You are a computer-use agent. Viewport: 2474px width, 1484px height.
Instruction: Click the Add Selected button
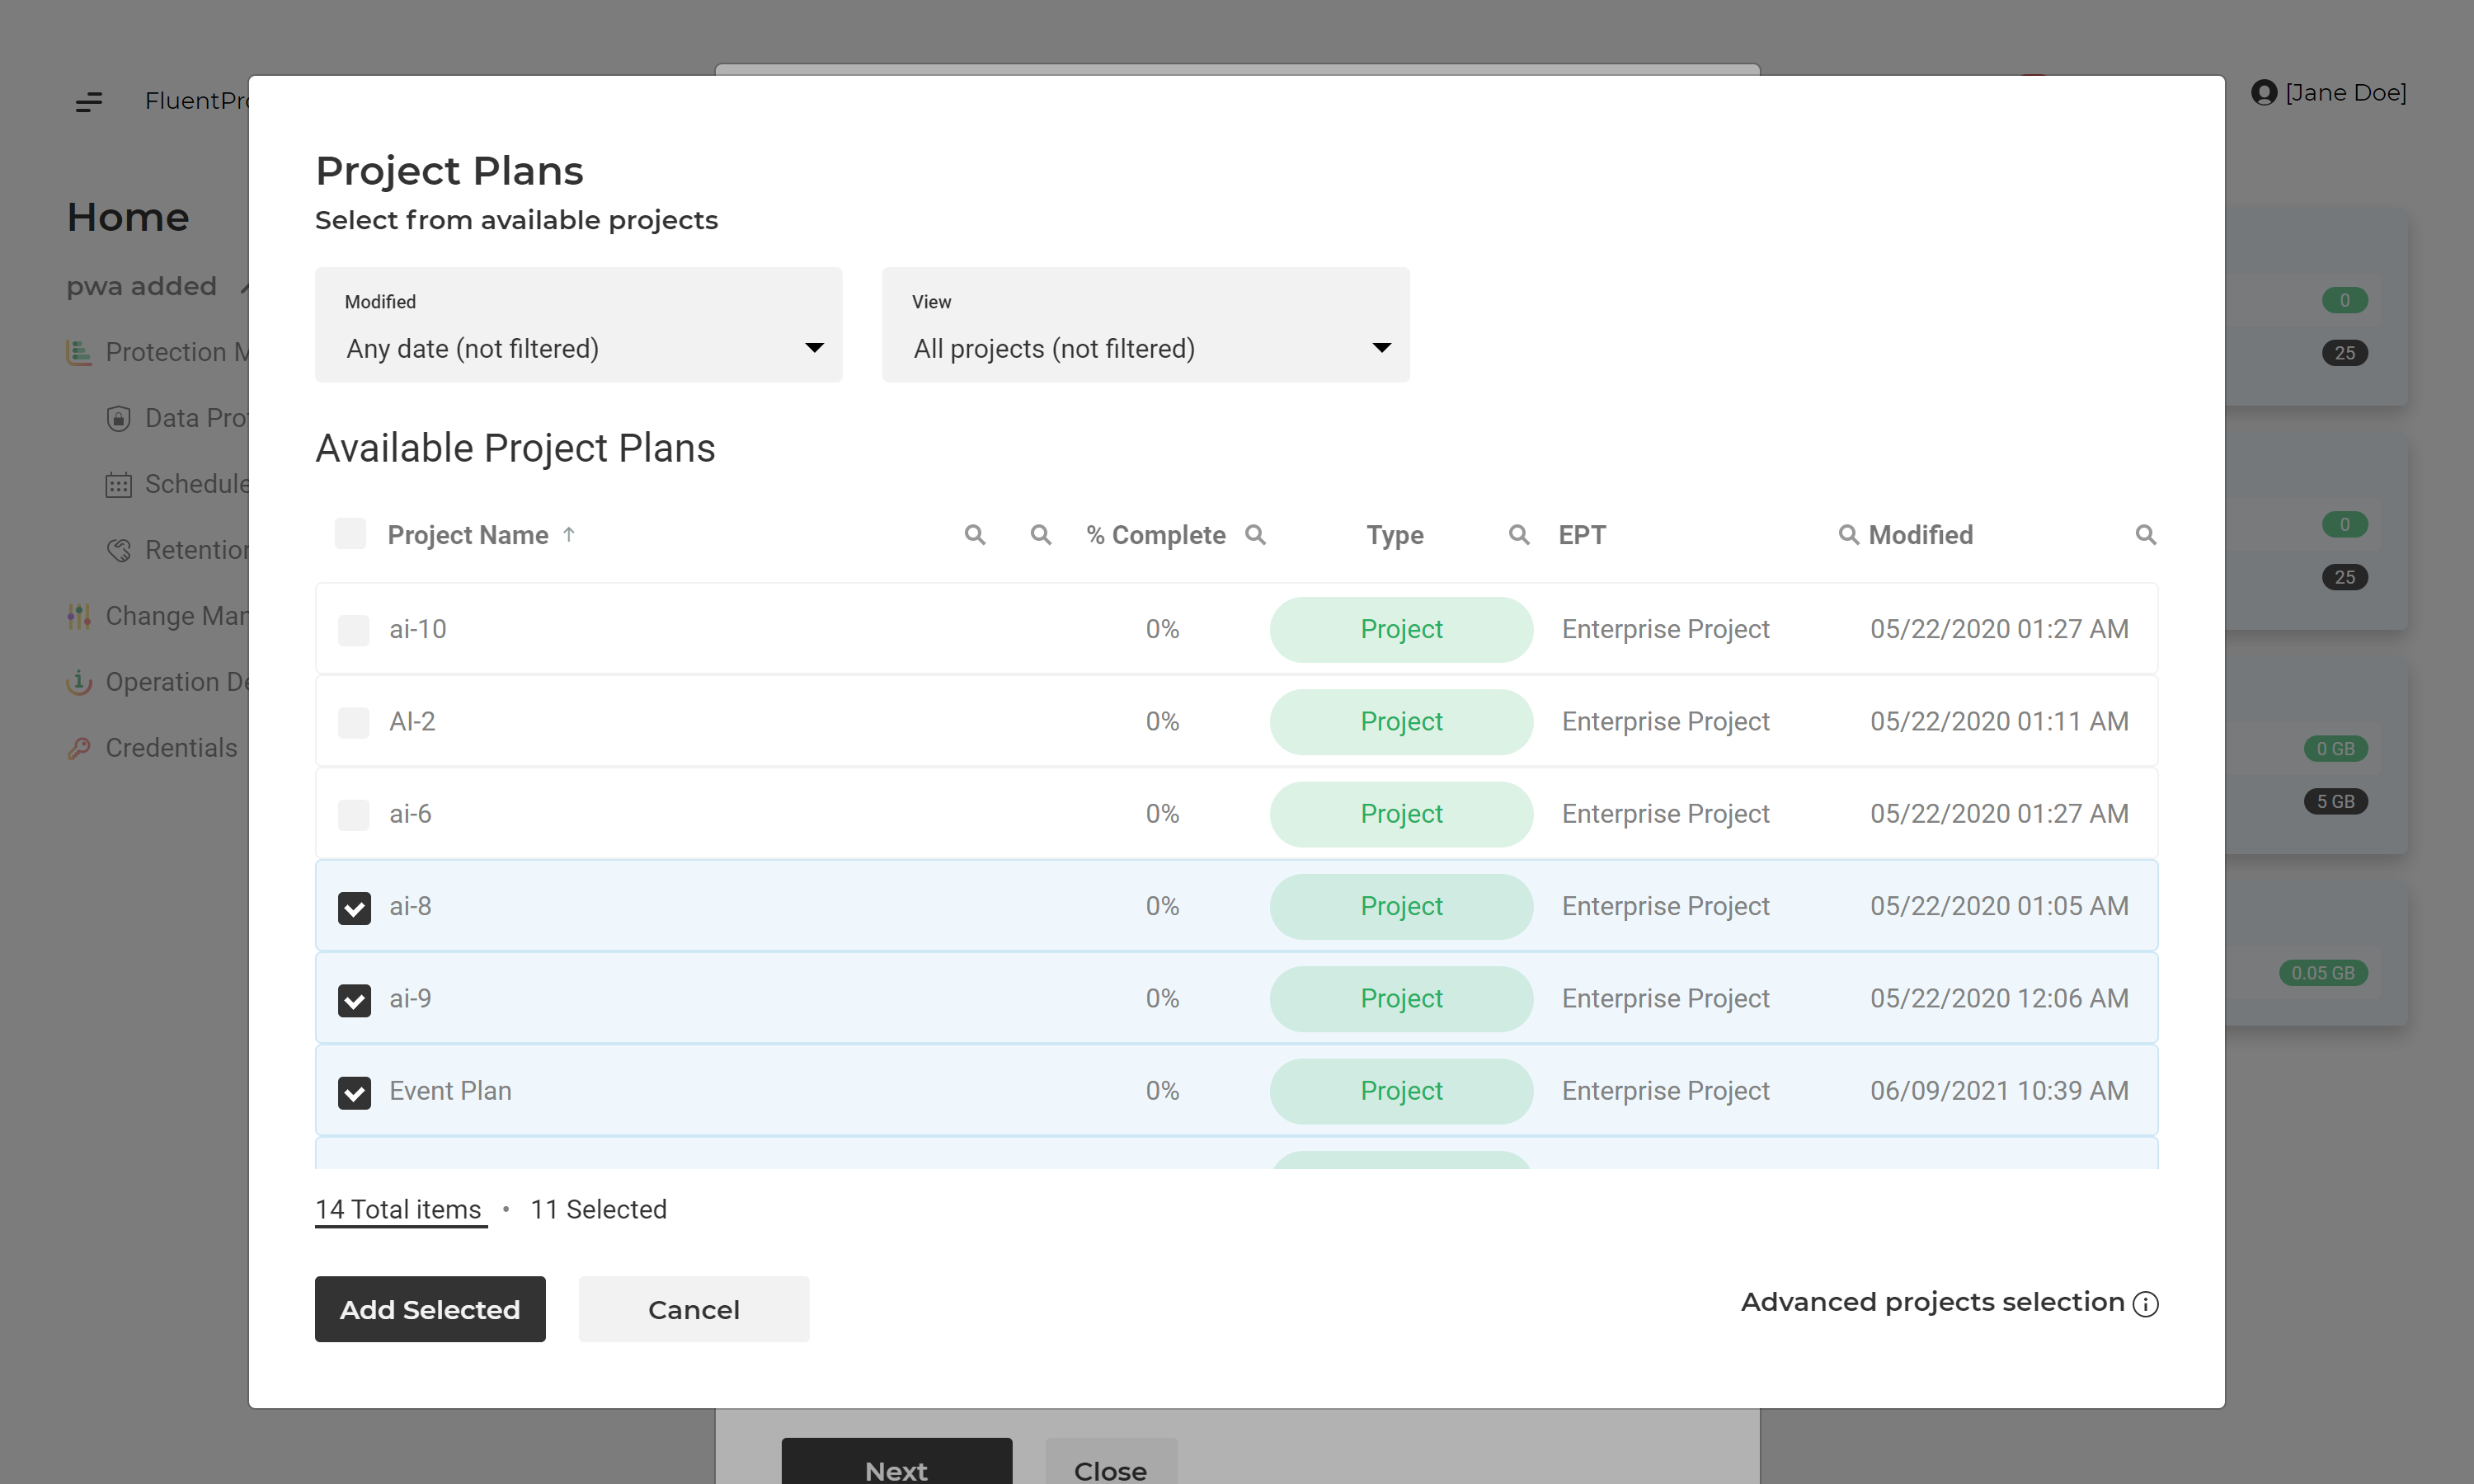click(430, 1309)
